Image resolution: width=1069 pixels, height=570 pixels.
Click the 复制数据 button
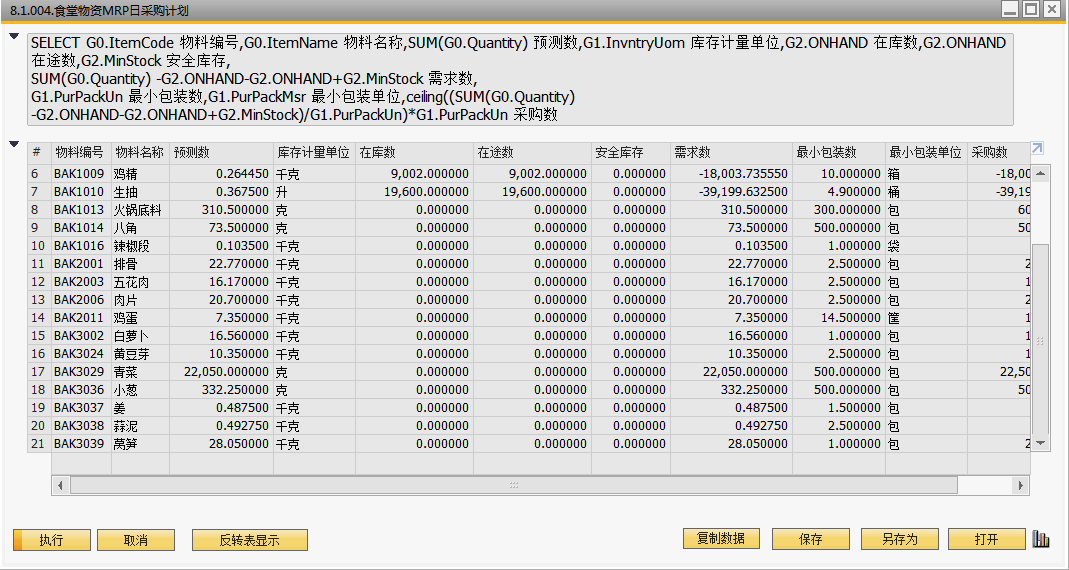721,539
